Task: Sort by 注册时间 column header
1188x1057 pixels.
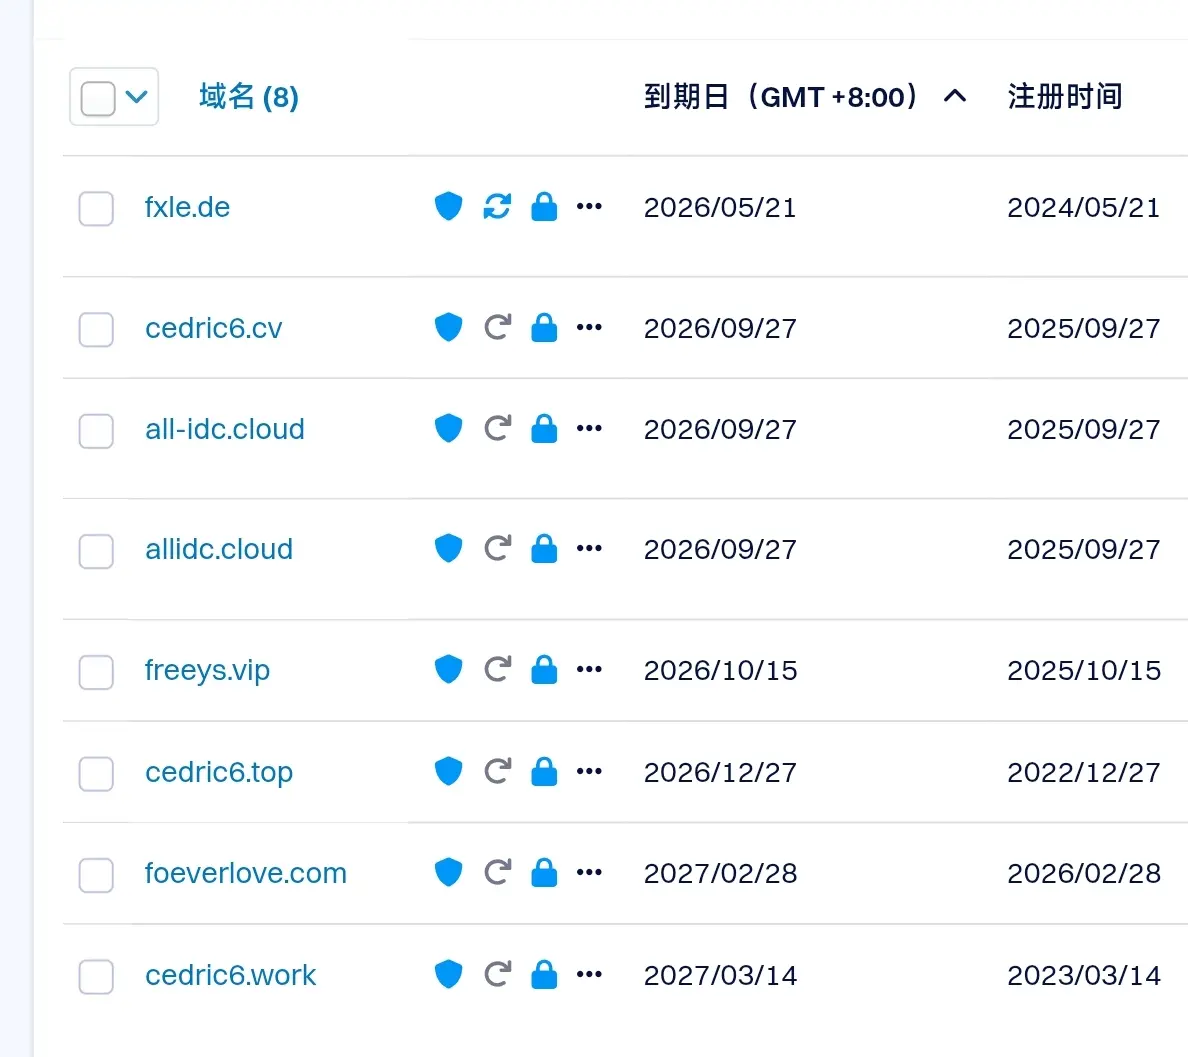Action: 1065,97
